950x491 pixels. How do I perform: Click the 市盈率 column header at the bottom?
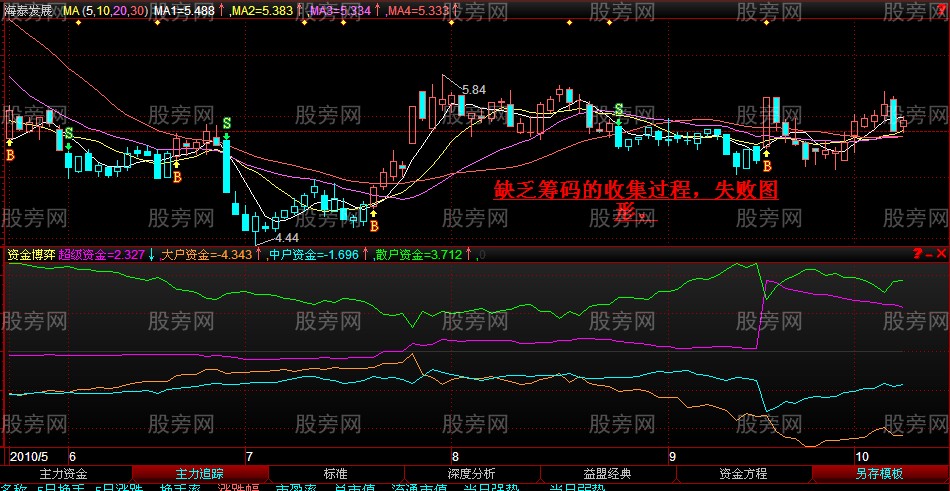click(297, 487)
